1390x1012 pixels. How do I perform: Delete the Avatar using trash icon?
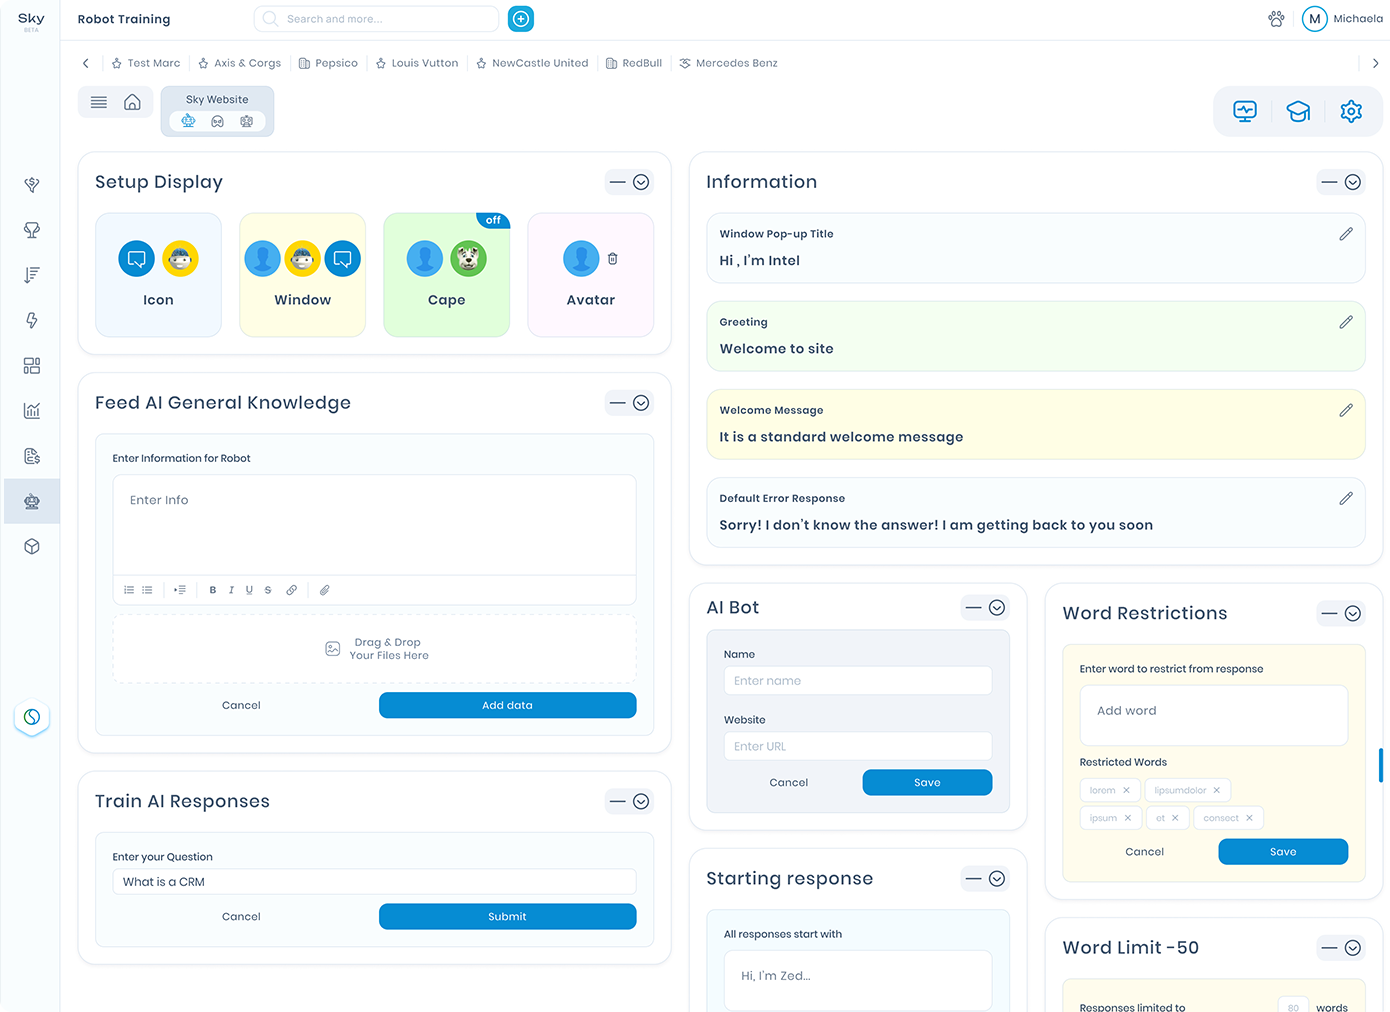coord(613,259)
